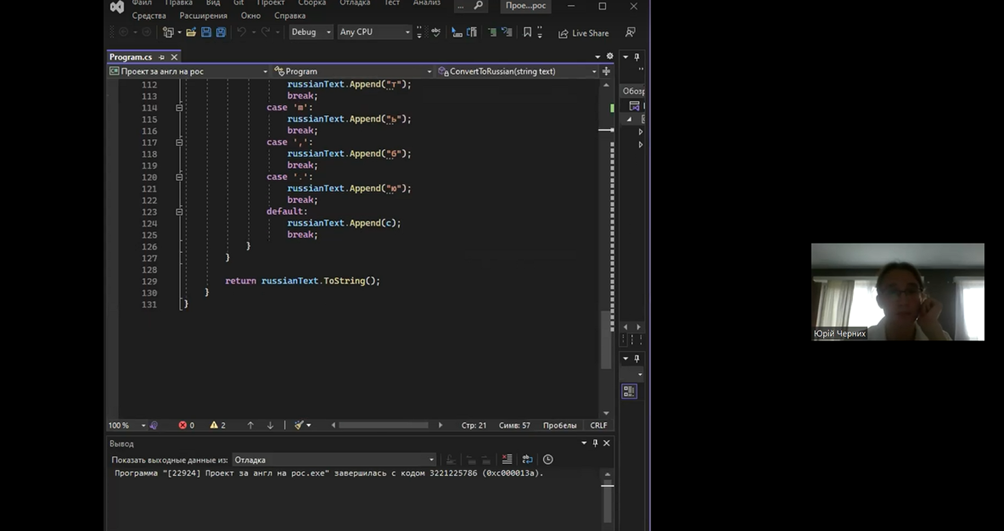Image resolution: width=1004 pixels, height=531 pixels.
Task: Open the 100 % zoom dropdown
Action: [127, 425]
